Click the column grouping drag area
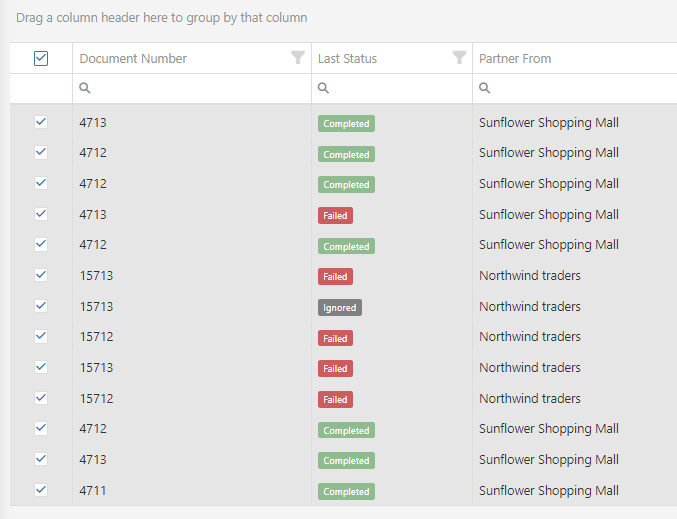The image size is (677, 519). pos(162,18)
